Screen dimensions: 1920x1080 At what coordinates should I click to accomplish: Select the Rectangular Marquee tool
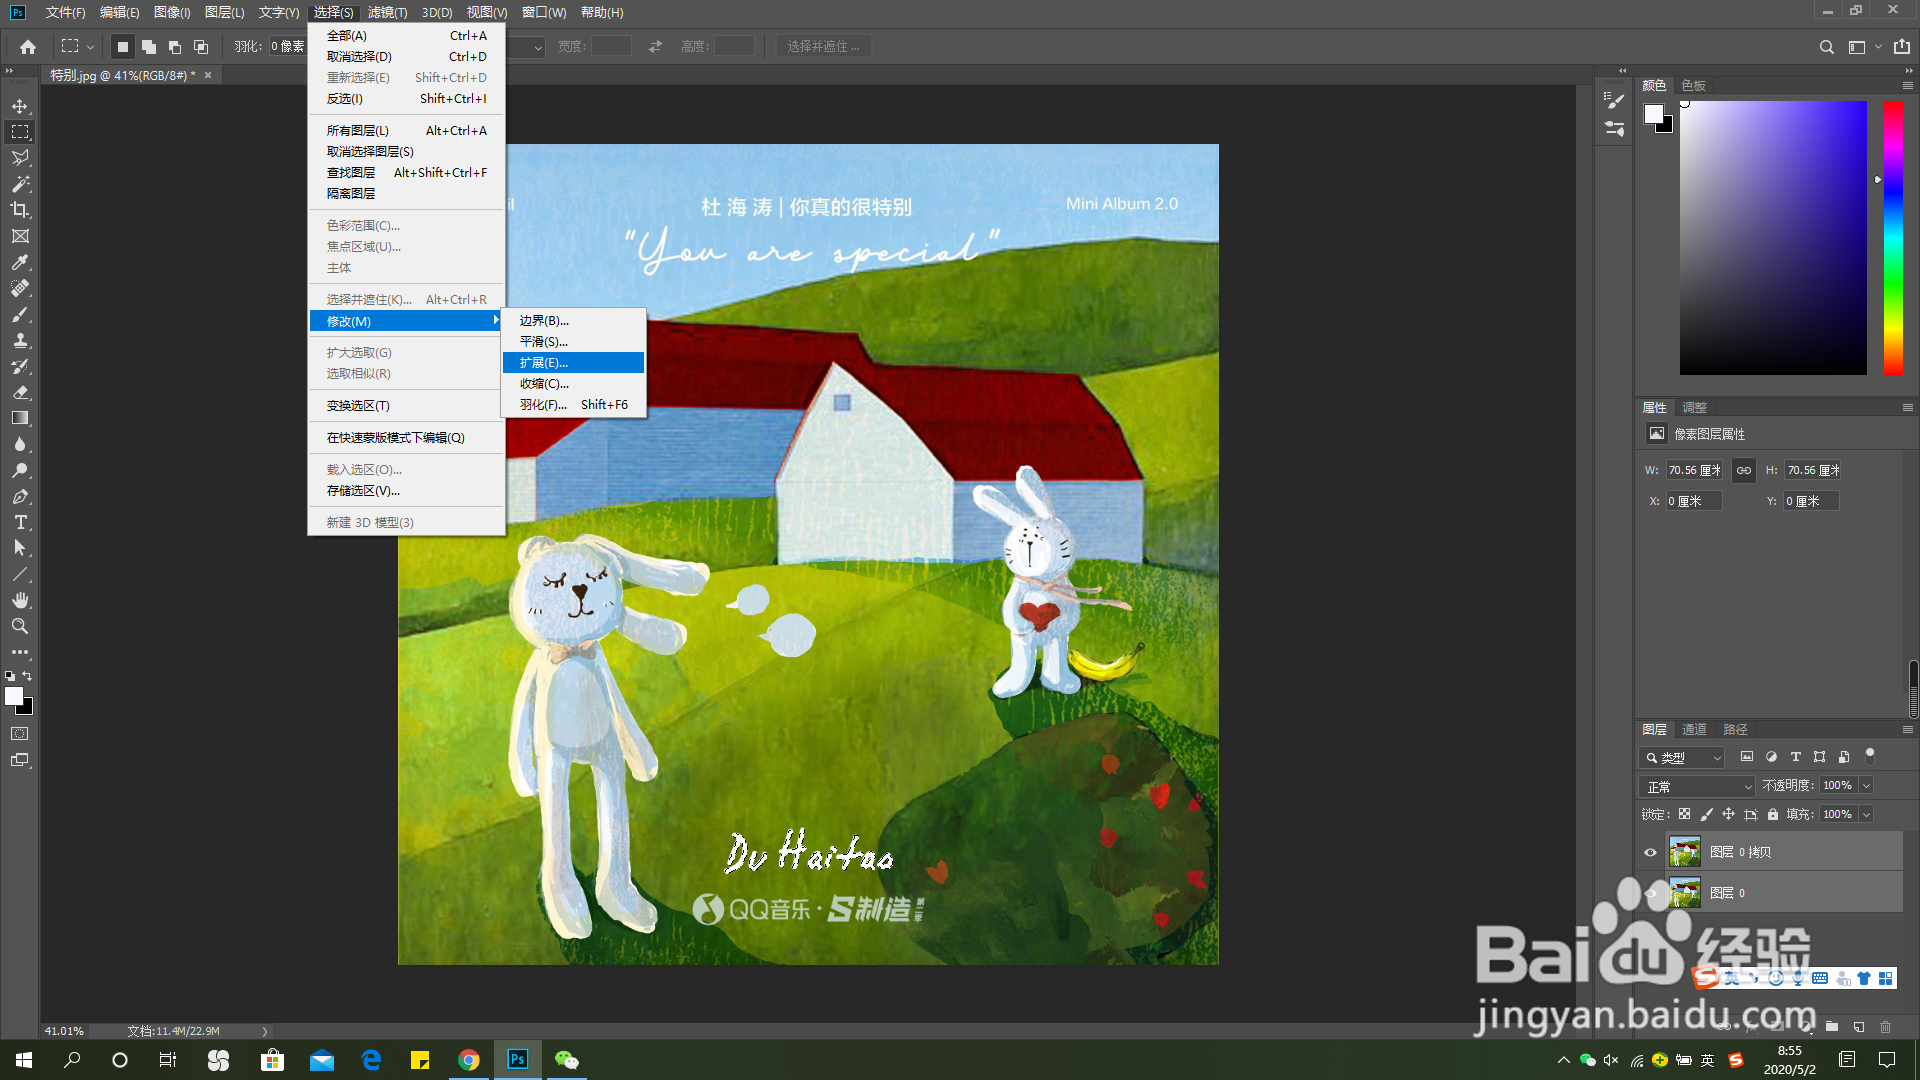click(20, 132)
